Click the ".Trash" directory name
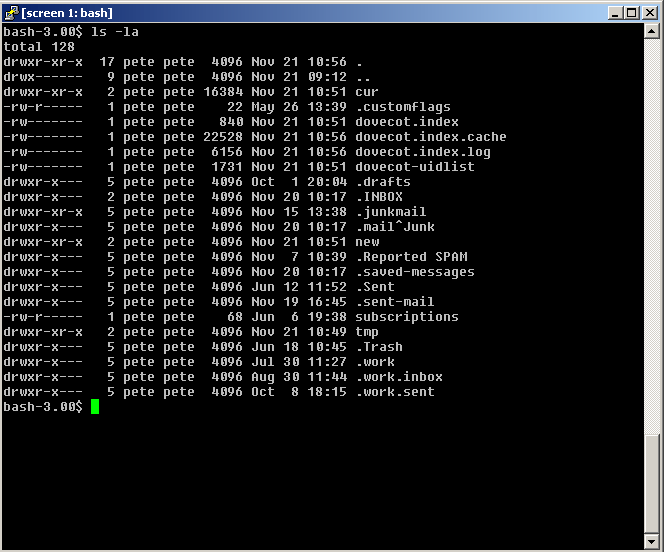 pos(379,347)
